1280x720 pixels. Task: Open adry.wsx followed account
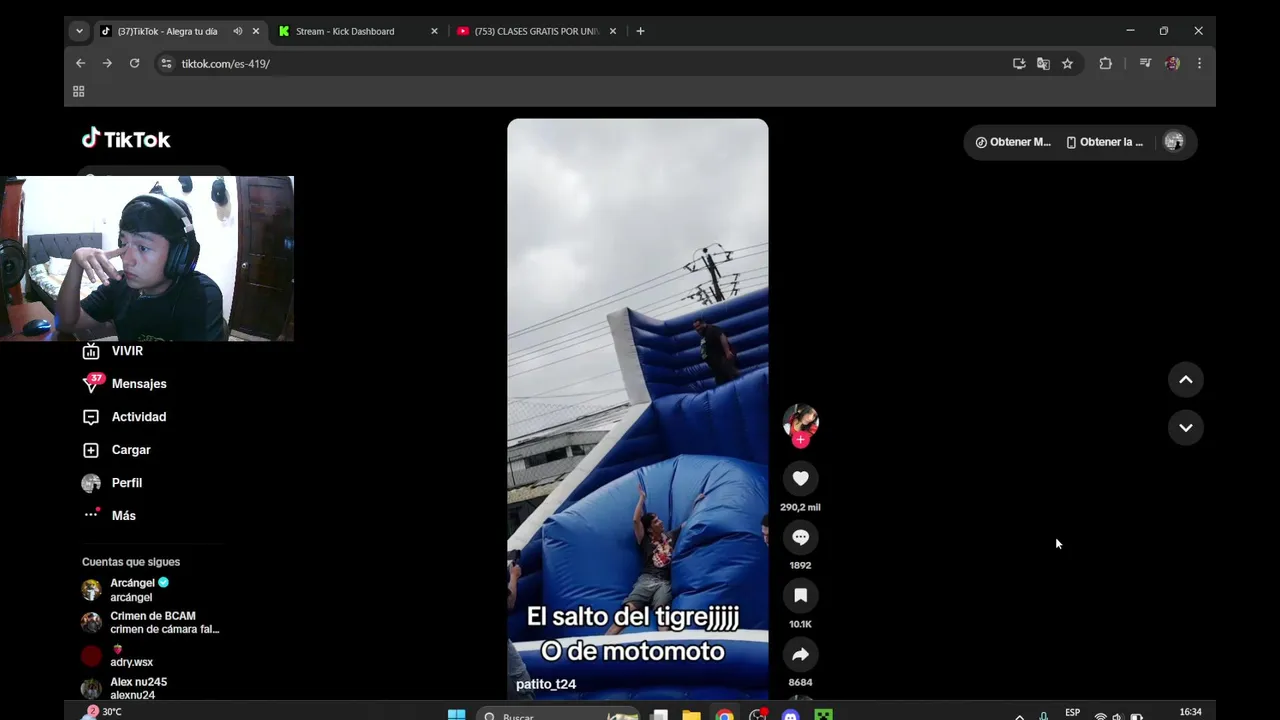tap(118, 656)
